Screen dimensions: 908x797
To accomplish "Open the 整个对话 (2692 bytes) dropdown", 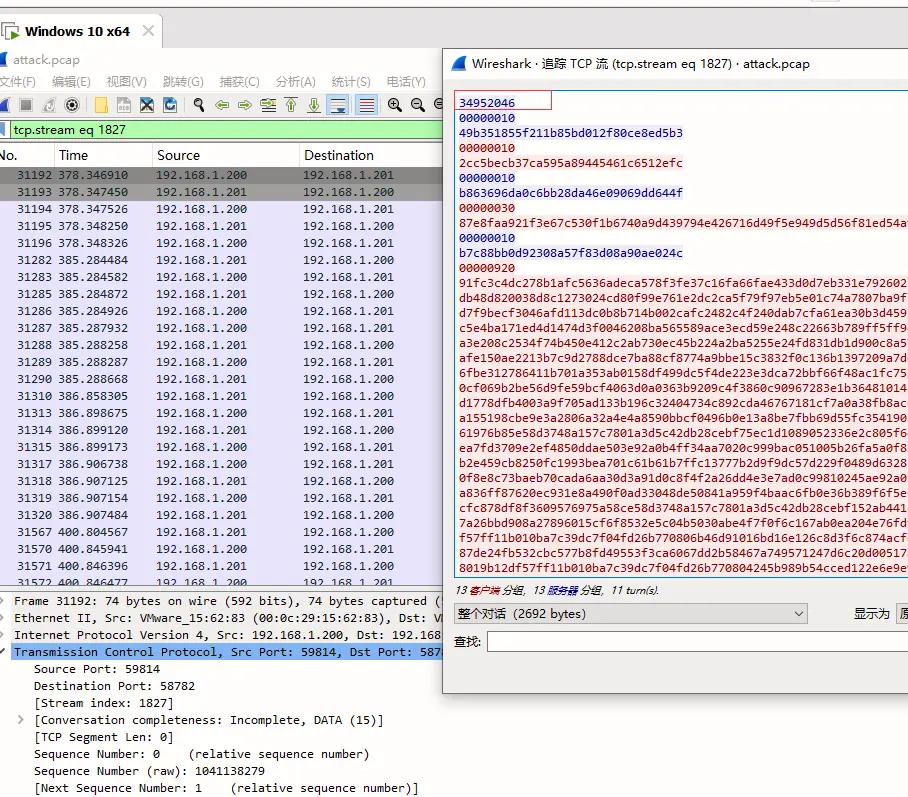I will pos(630,613).
